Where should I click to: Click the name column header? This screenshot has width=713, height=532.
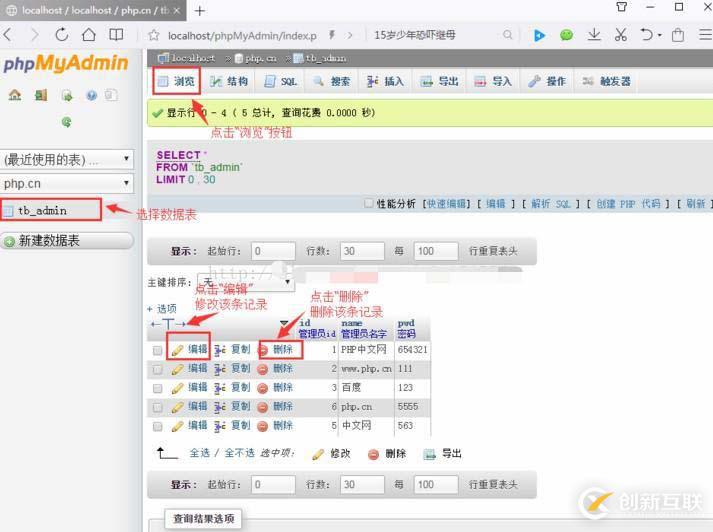coord(351,323)
